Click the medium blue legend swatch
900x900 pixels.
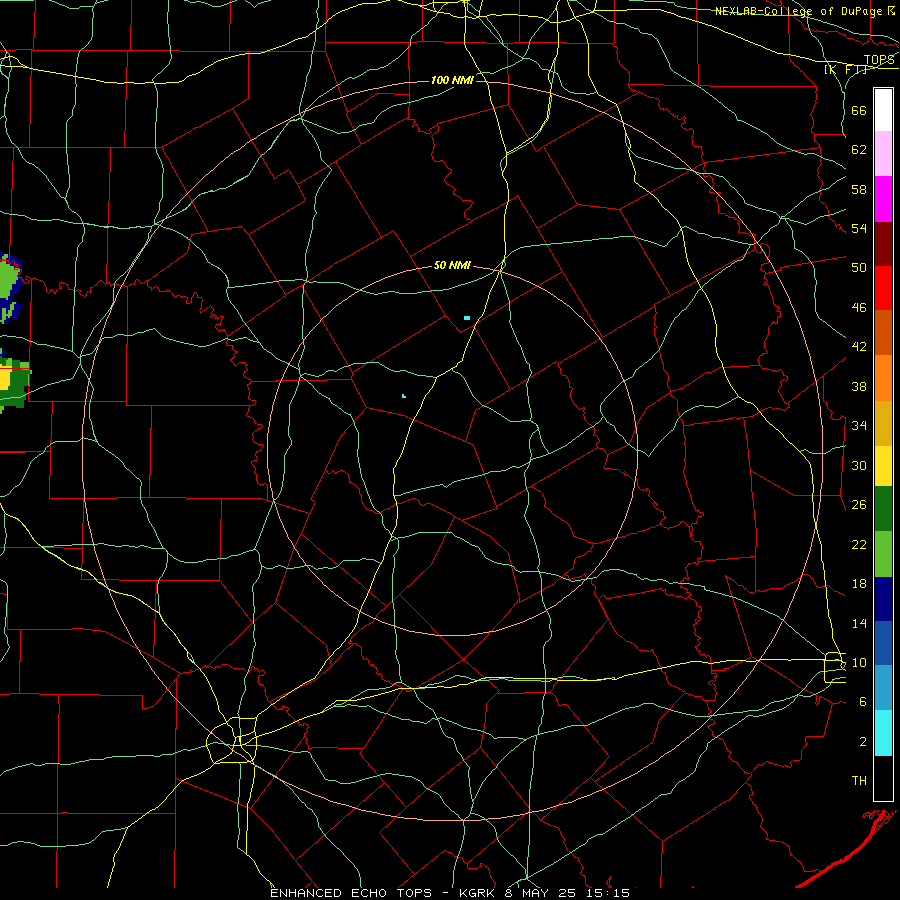(x=883, y=643)
